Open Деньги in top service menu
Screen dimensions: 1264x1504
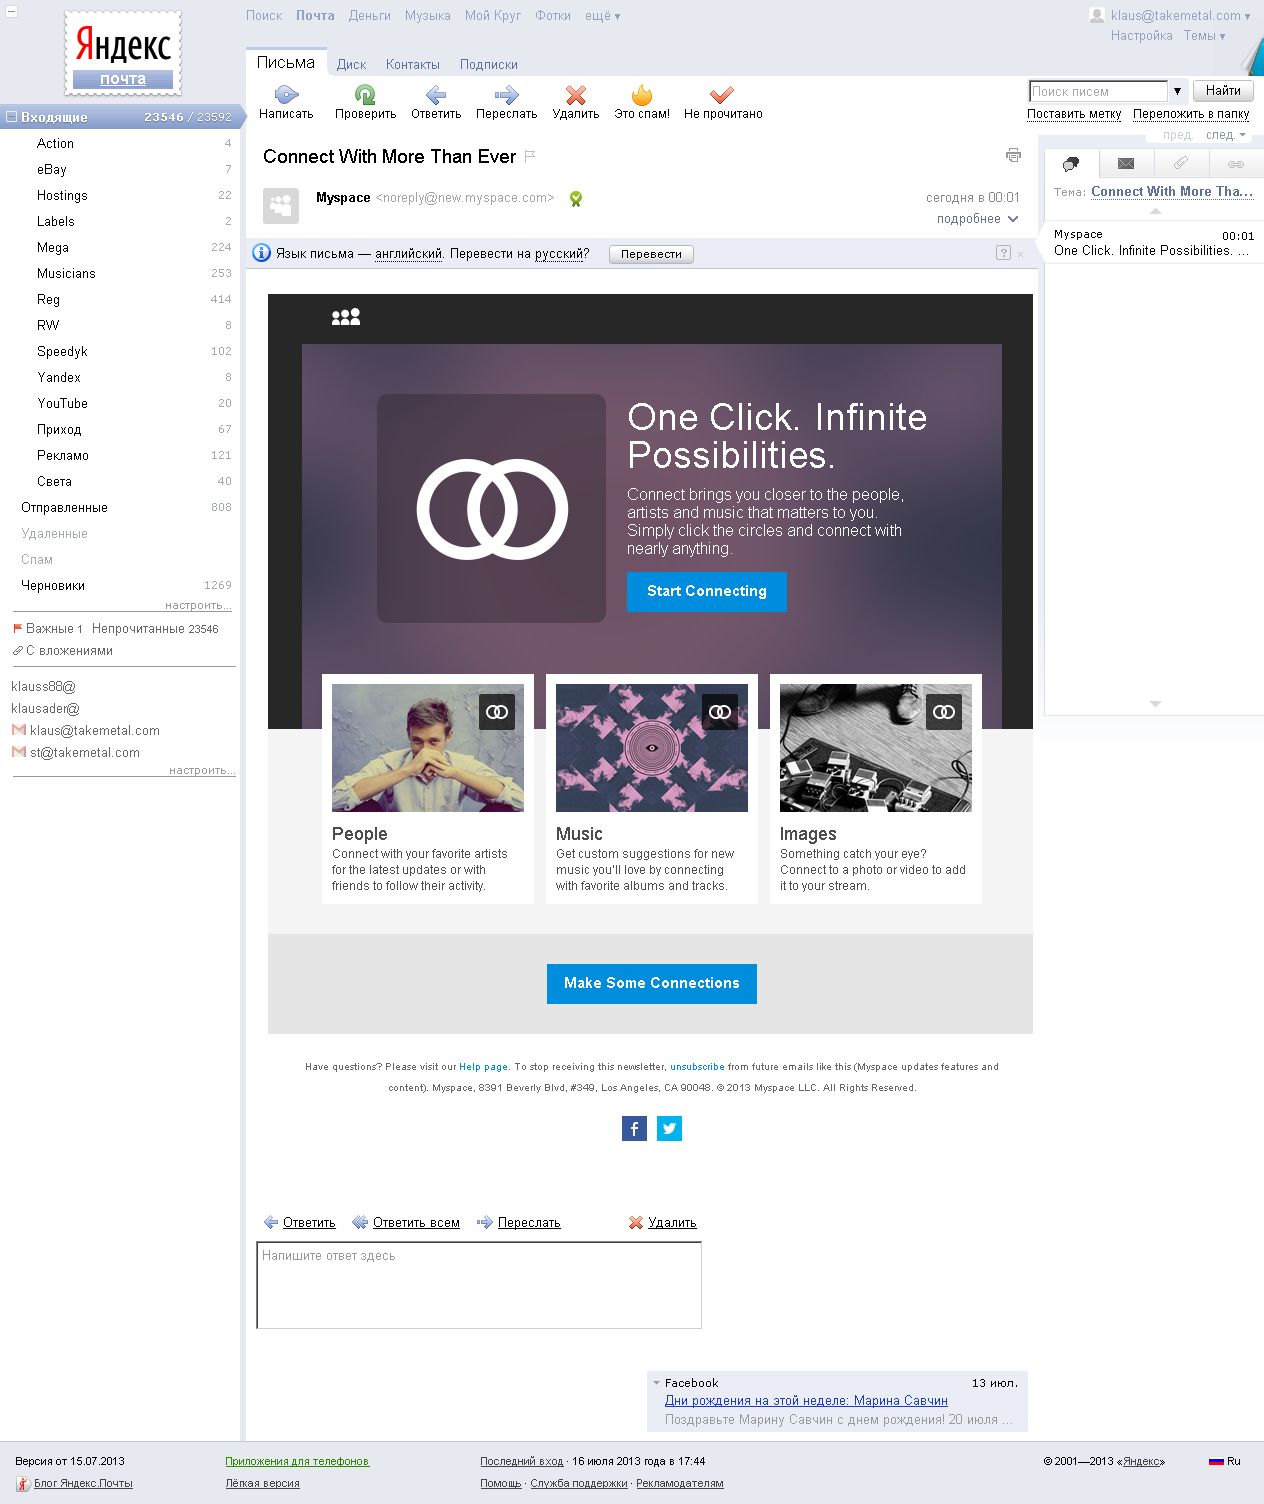[x=370, y=16]
